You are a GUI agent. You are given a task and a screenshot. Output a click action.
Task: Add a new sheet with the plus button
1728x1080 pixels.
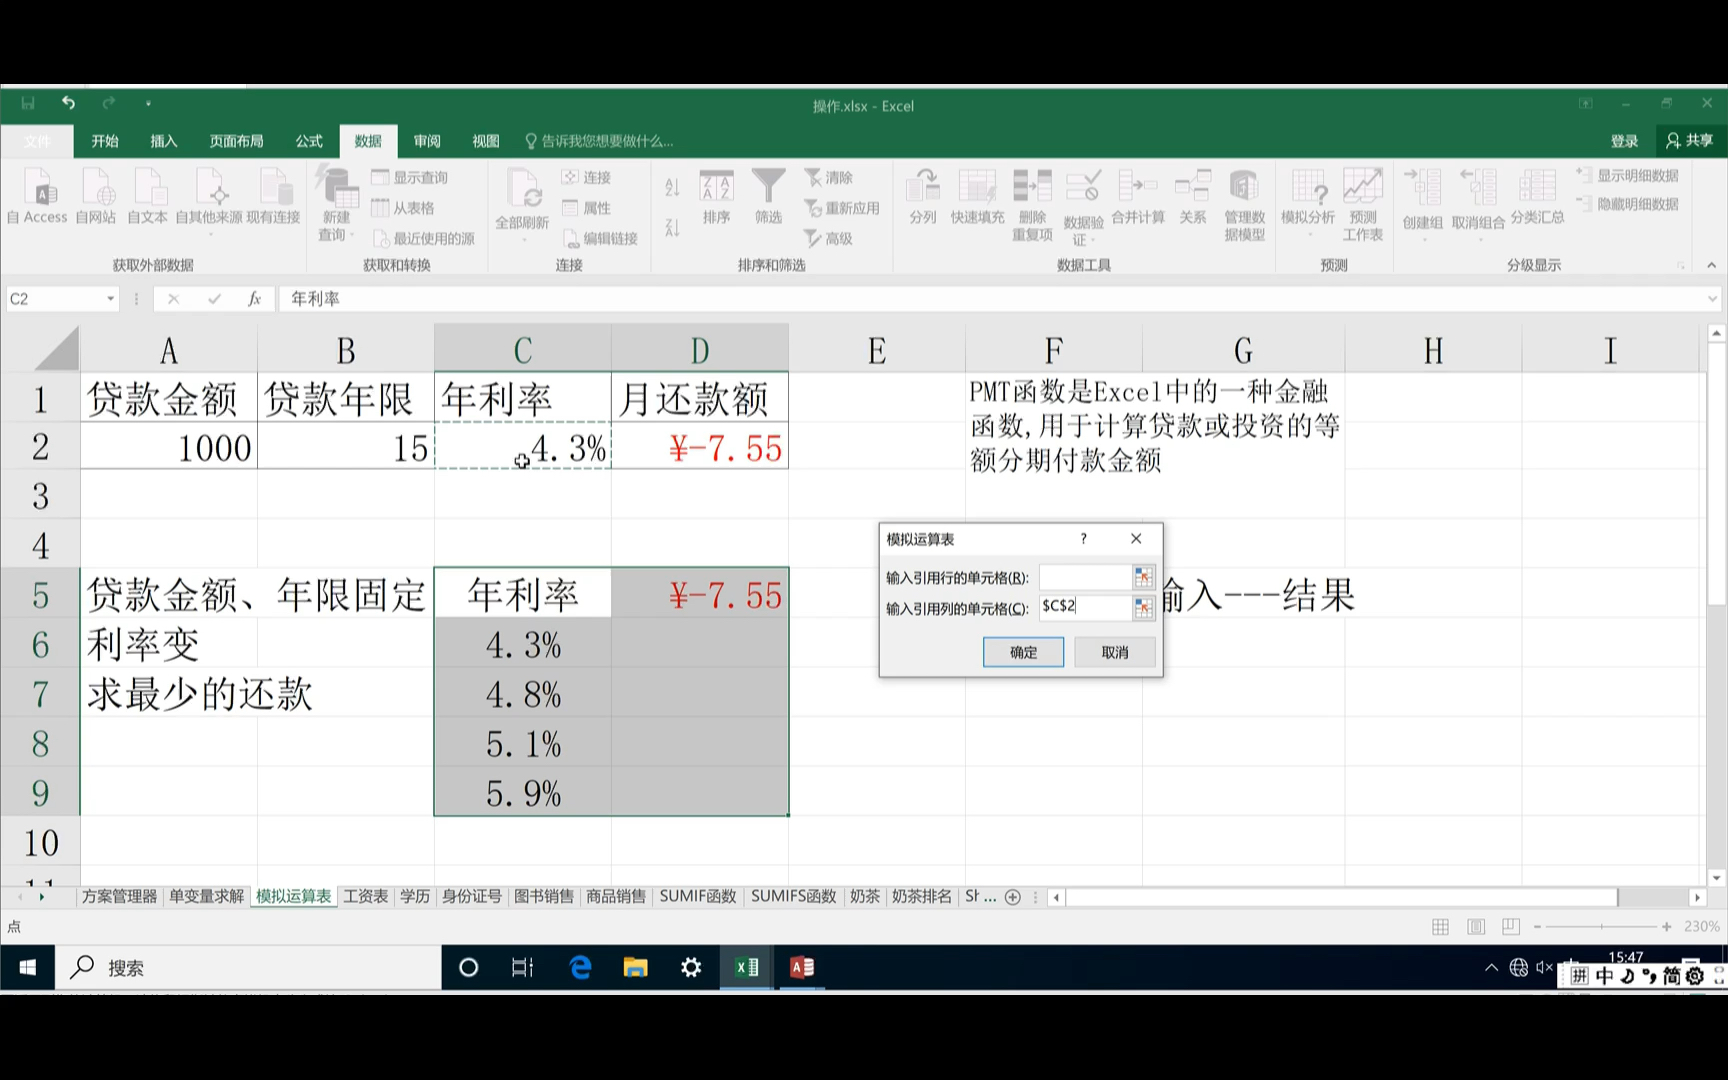(x=1013, y=897)
